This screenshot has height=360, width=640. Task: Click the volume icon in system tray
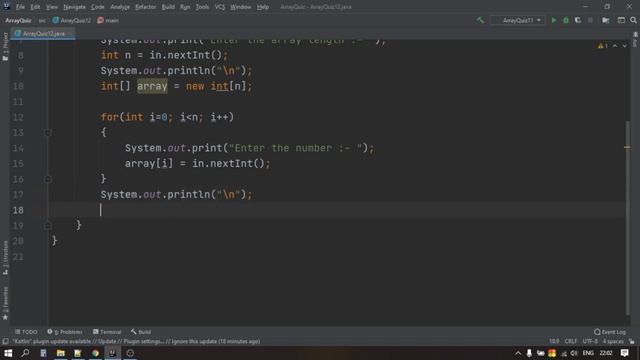(574, 353)
